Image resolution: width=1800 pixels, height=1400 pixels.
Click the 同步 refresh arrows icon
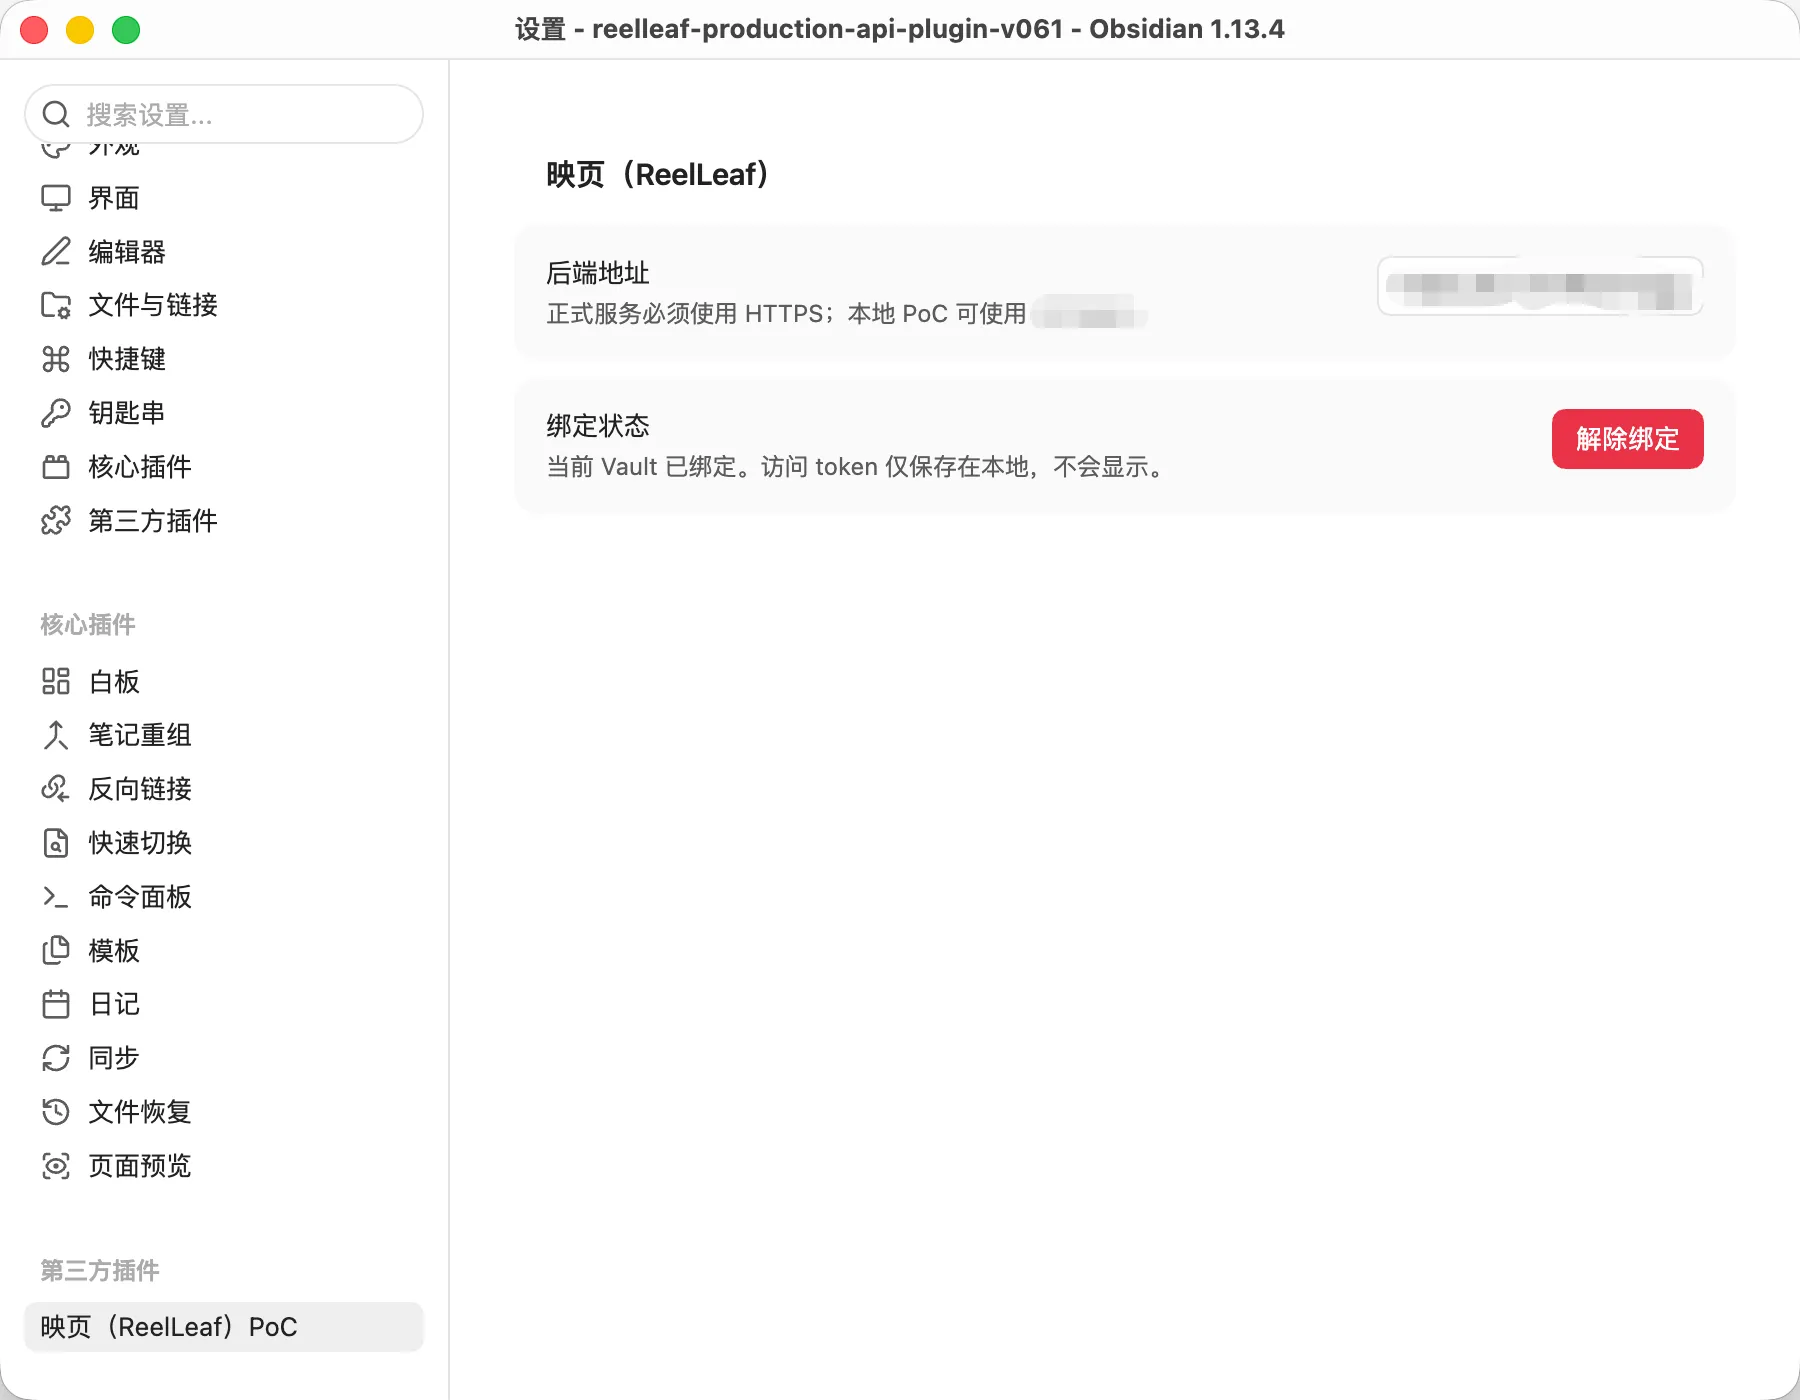click(x=56, y=1058)
